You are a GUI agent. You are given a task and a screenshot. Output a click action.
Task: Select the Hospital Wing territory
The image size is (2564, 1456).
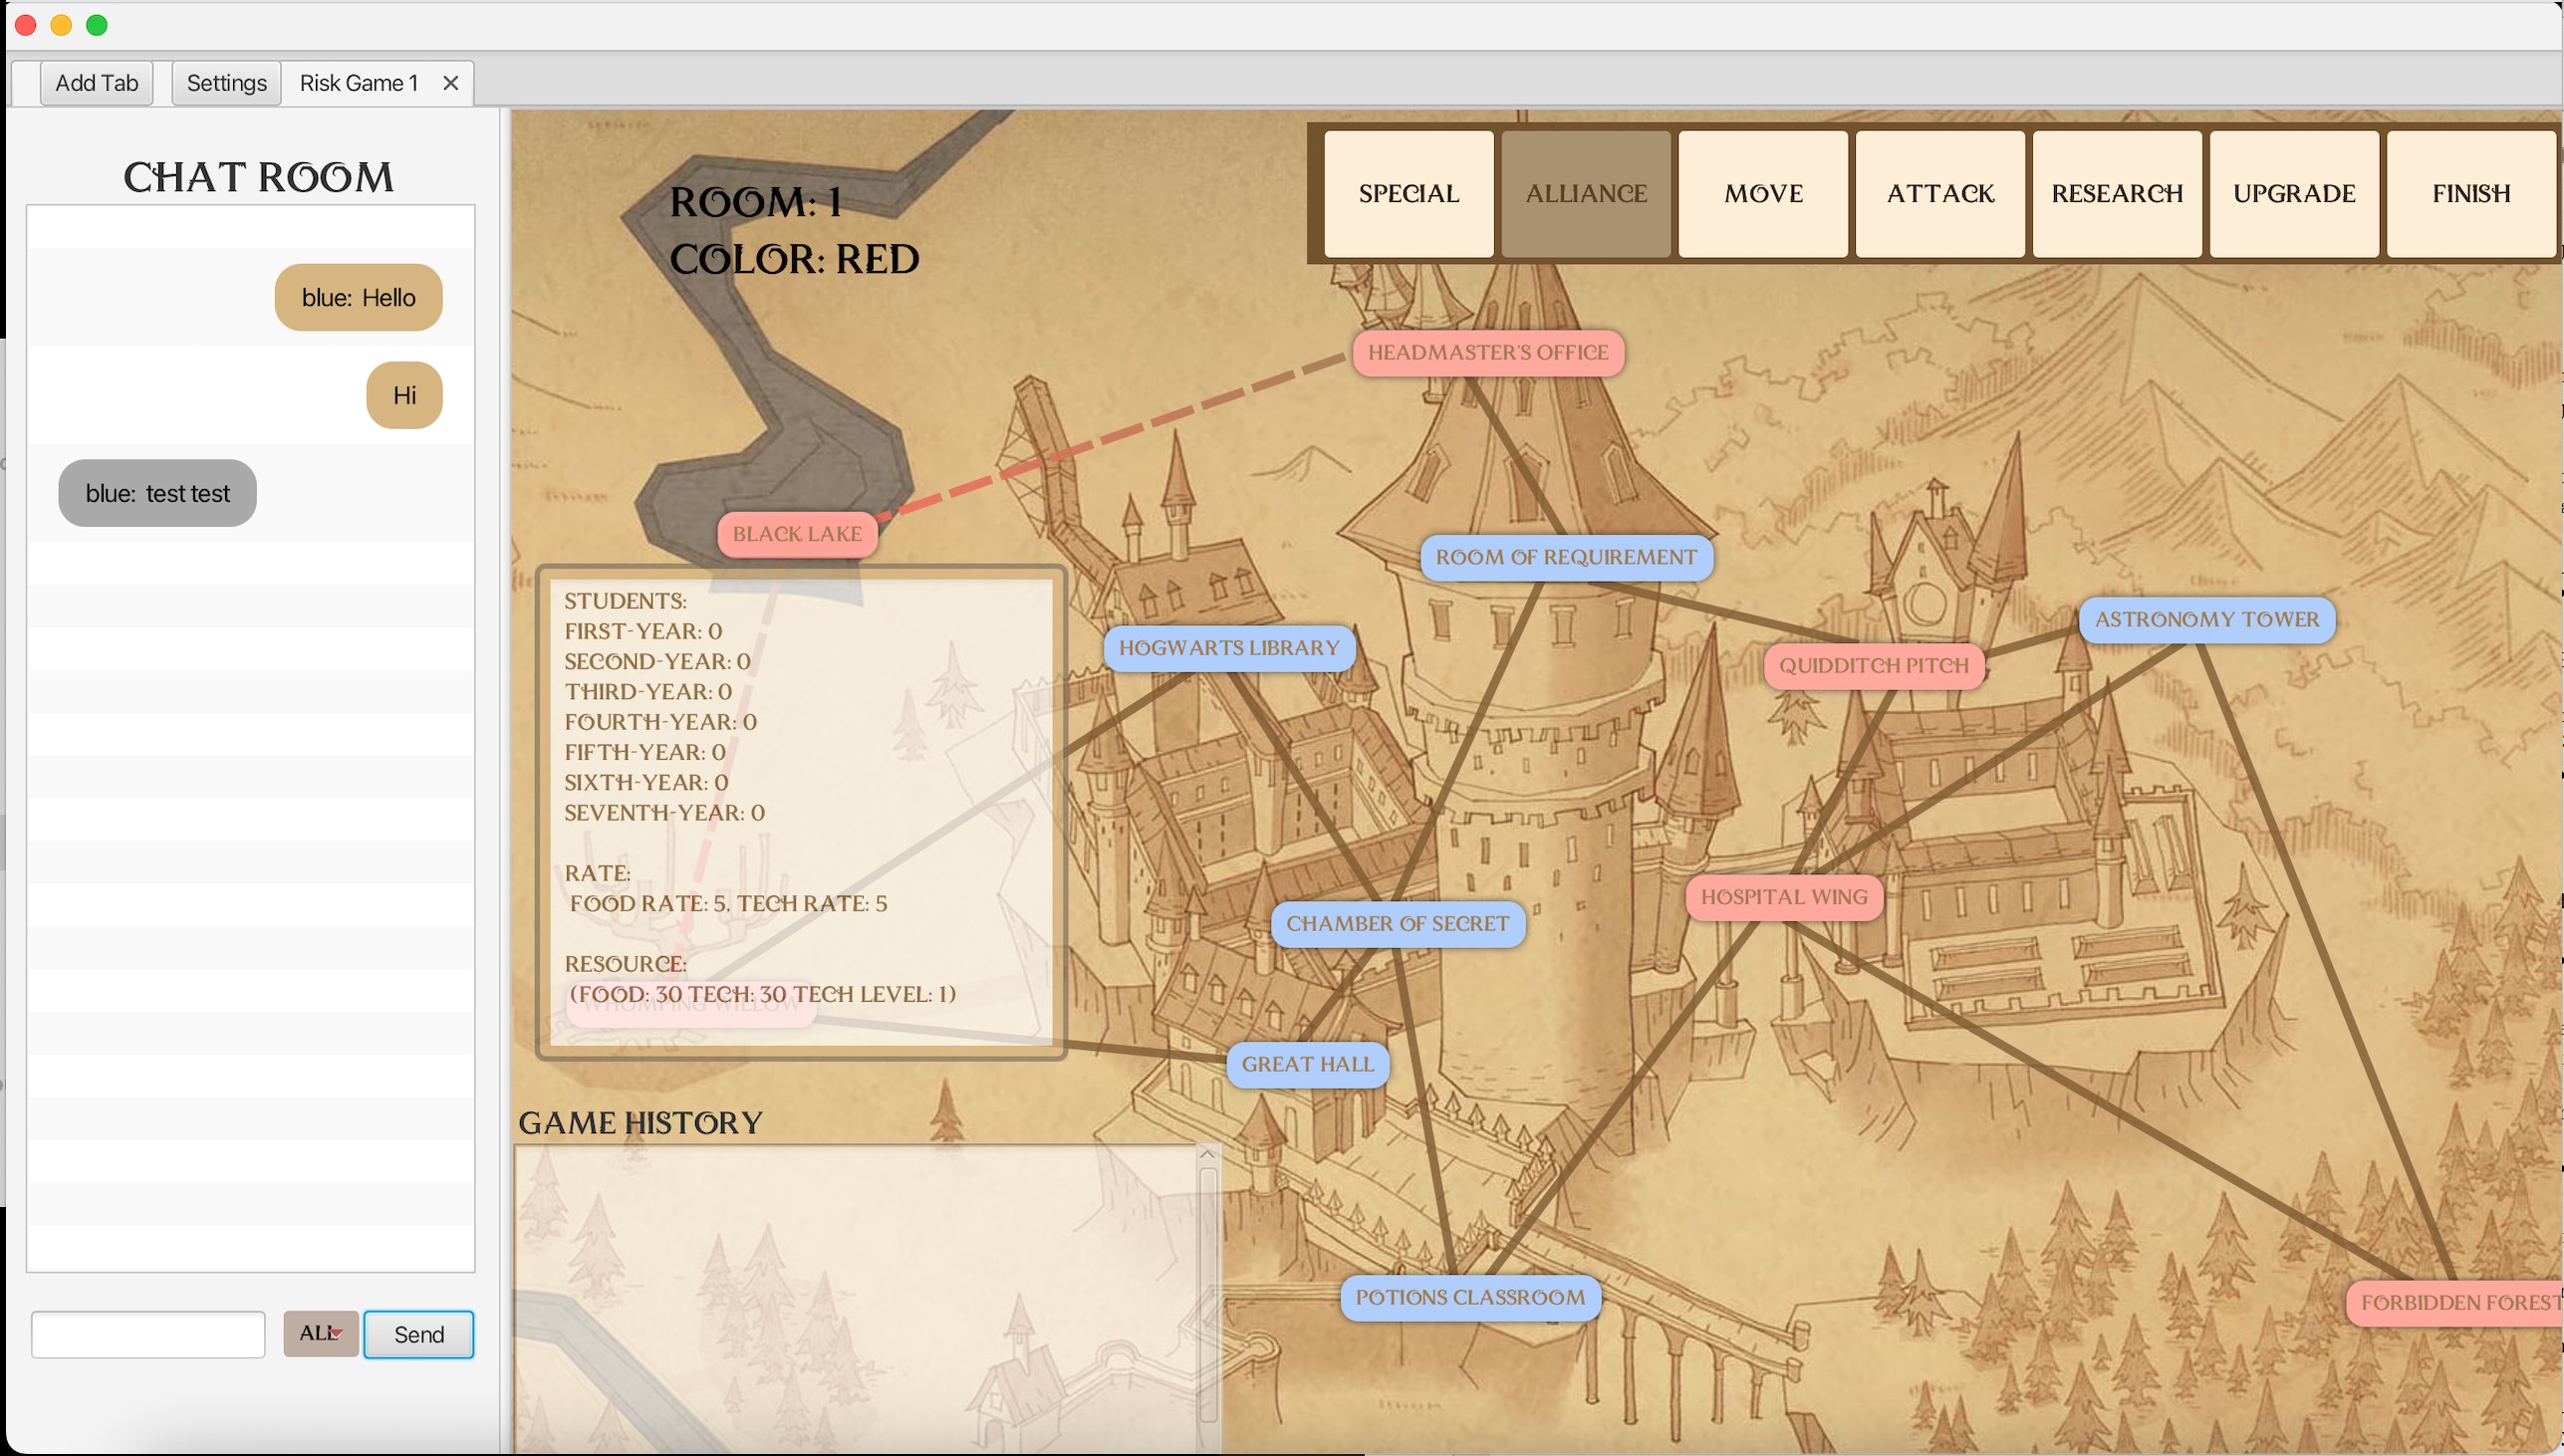pyautogui.click(x=1784, y=897)
